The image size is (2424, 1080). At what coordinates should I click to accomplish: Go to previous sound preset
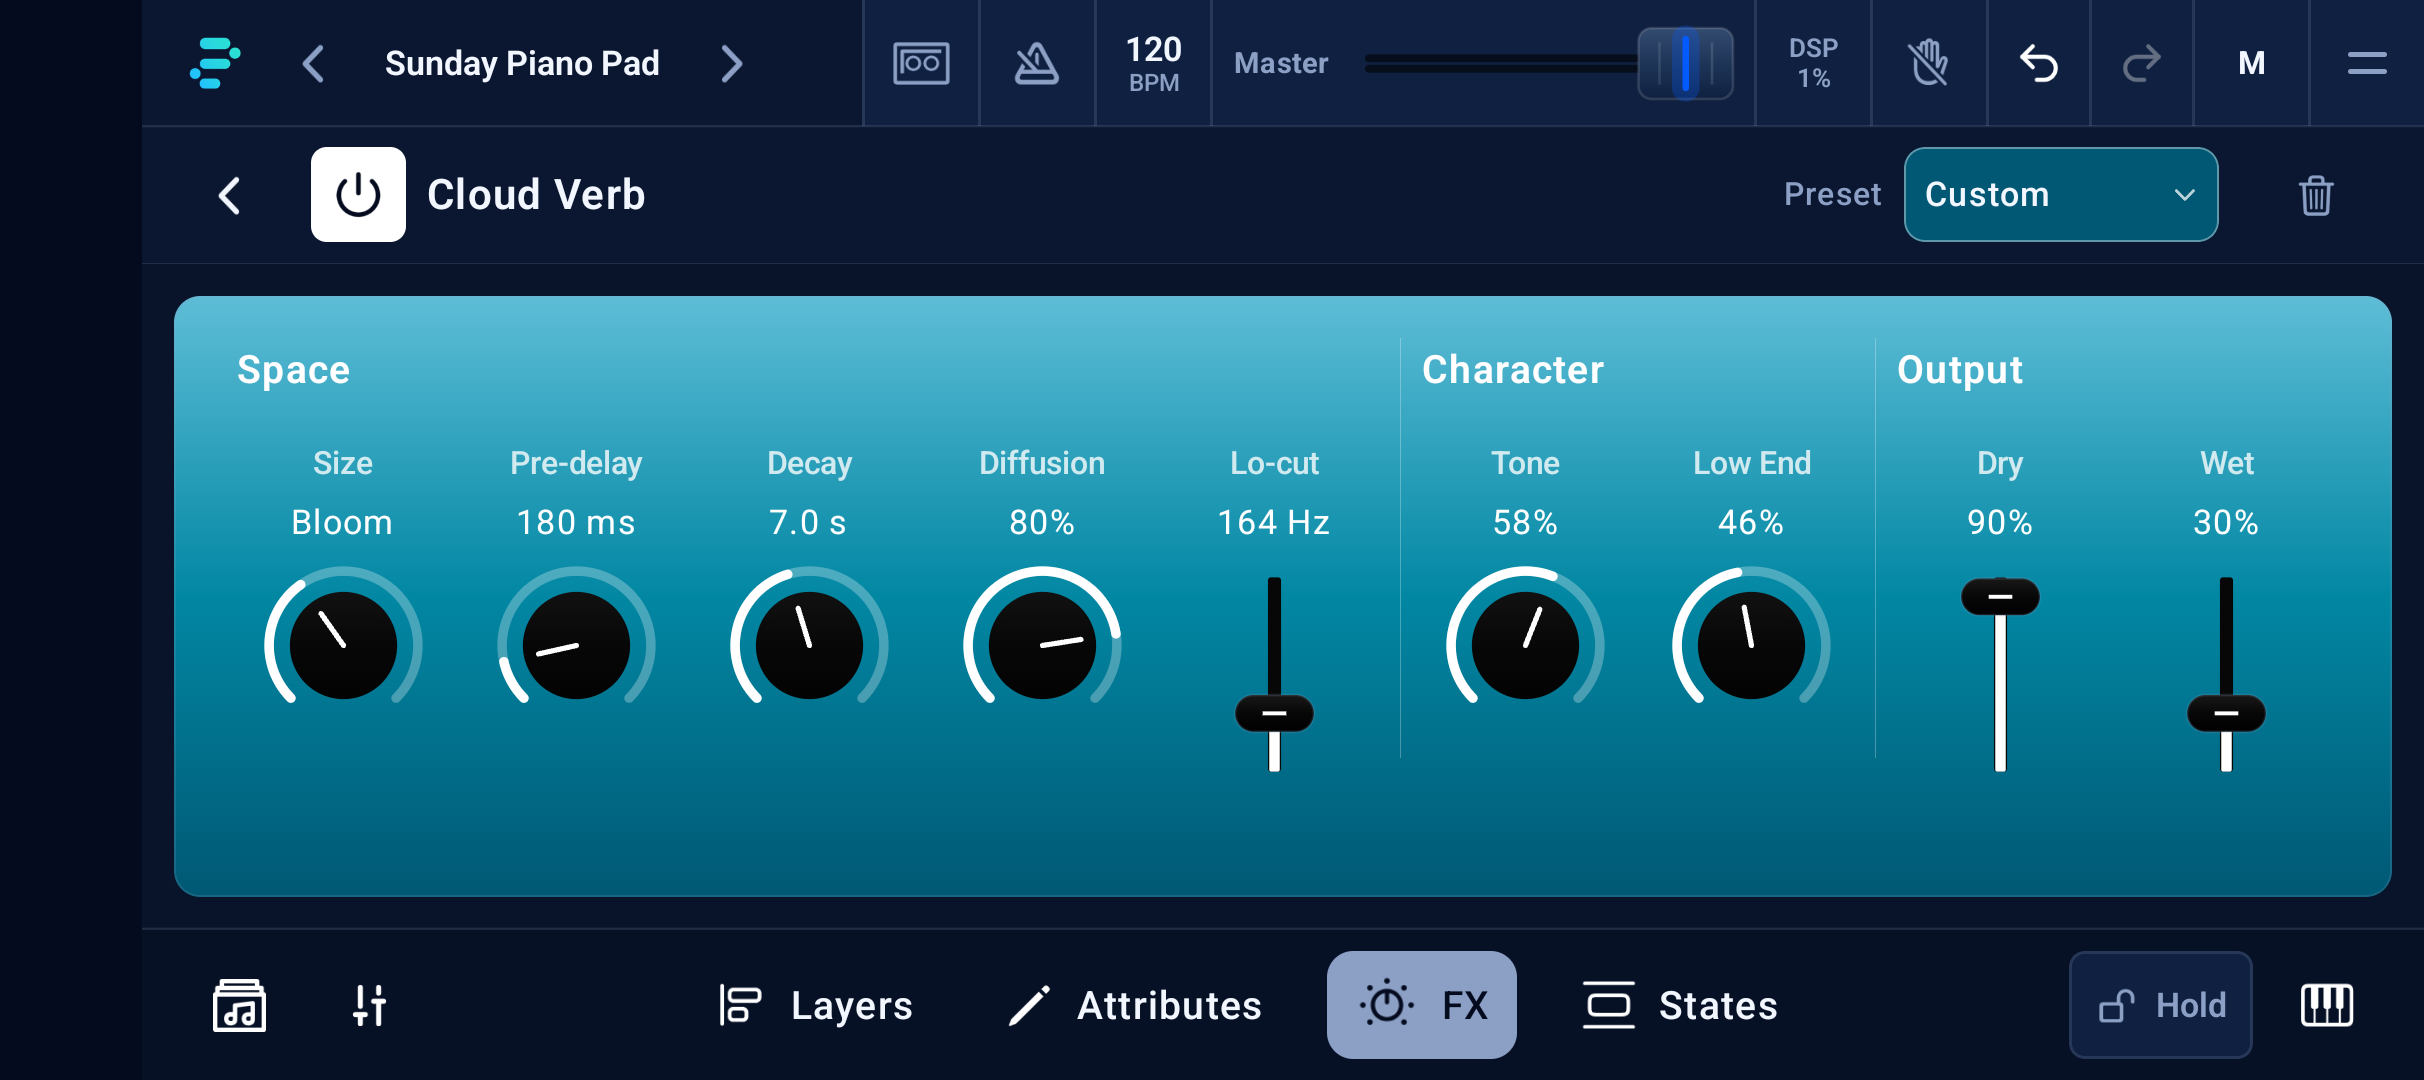[x=313, y=64]
